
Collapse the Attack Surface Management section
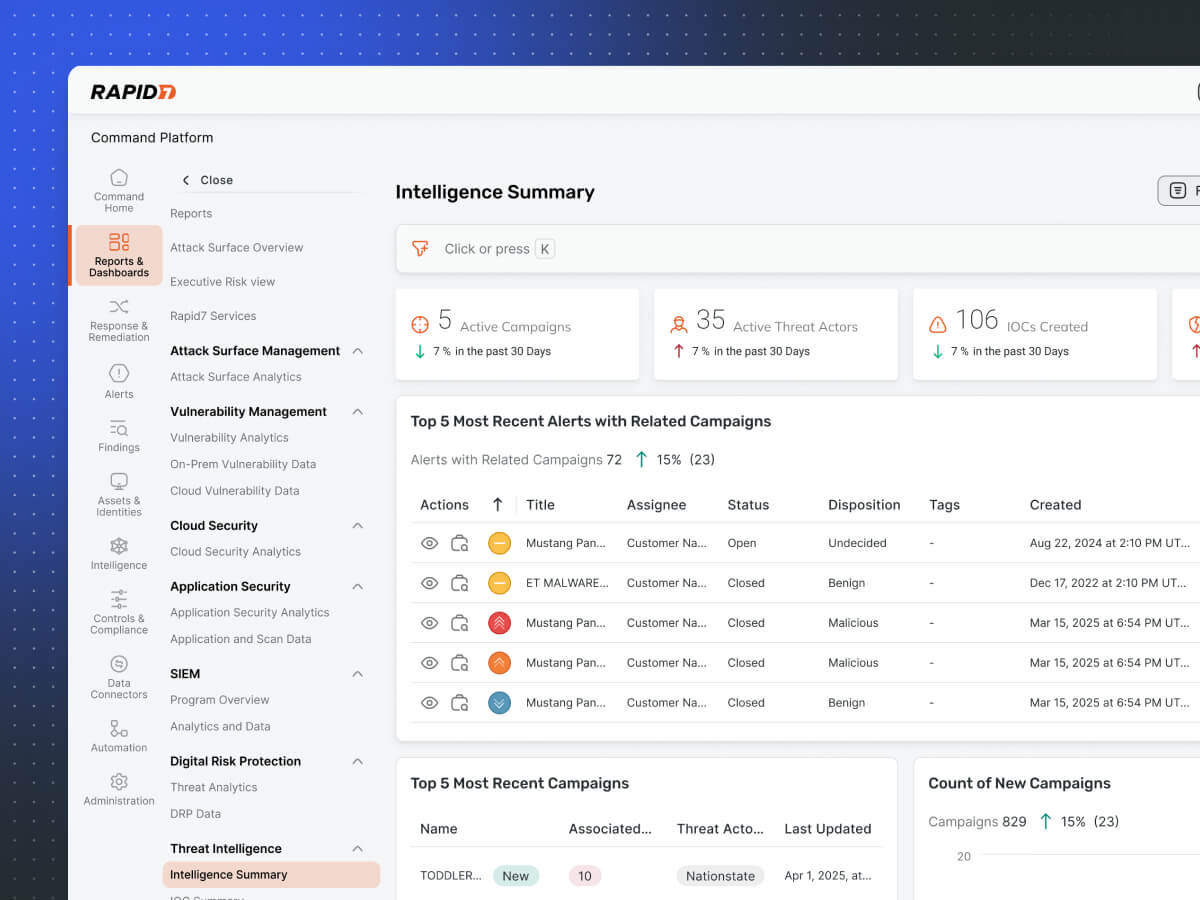[x=358, y=351]
